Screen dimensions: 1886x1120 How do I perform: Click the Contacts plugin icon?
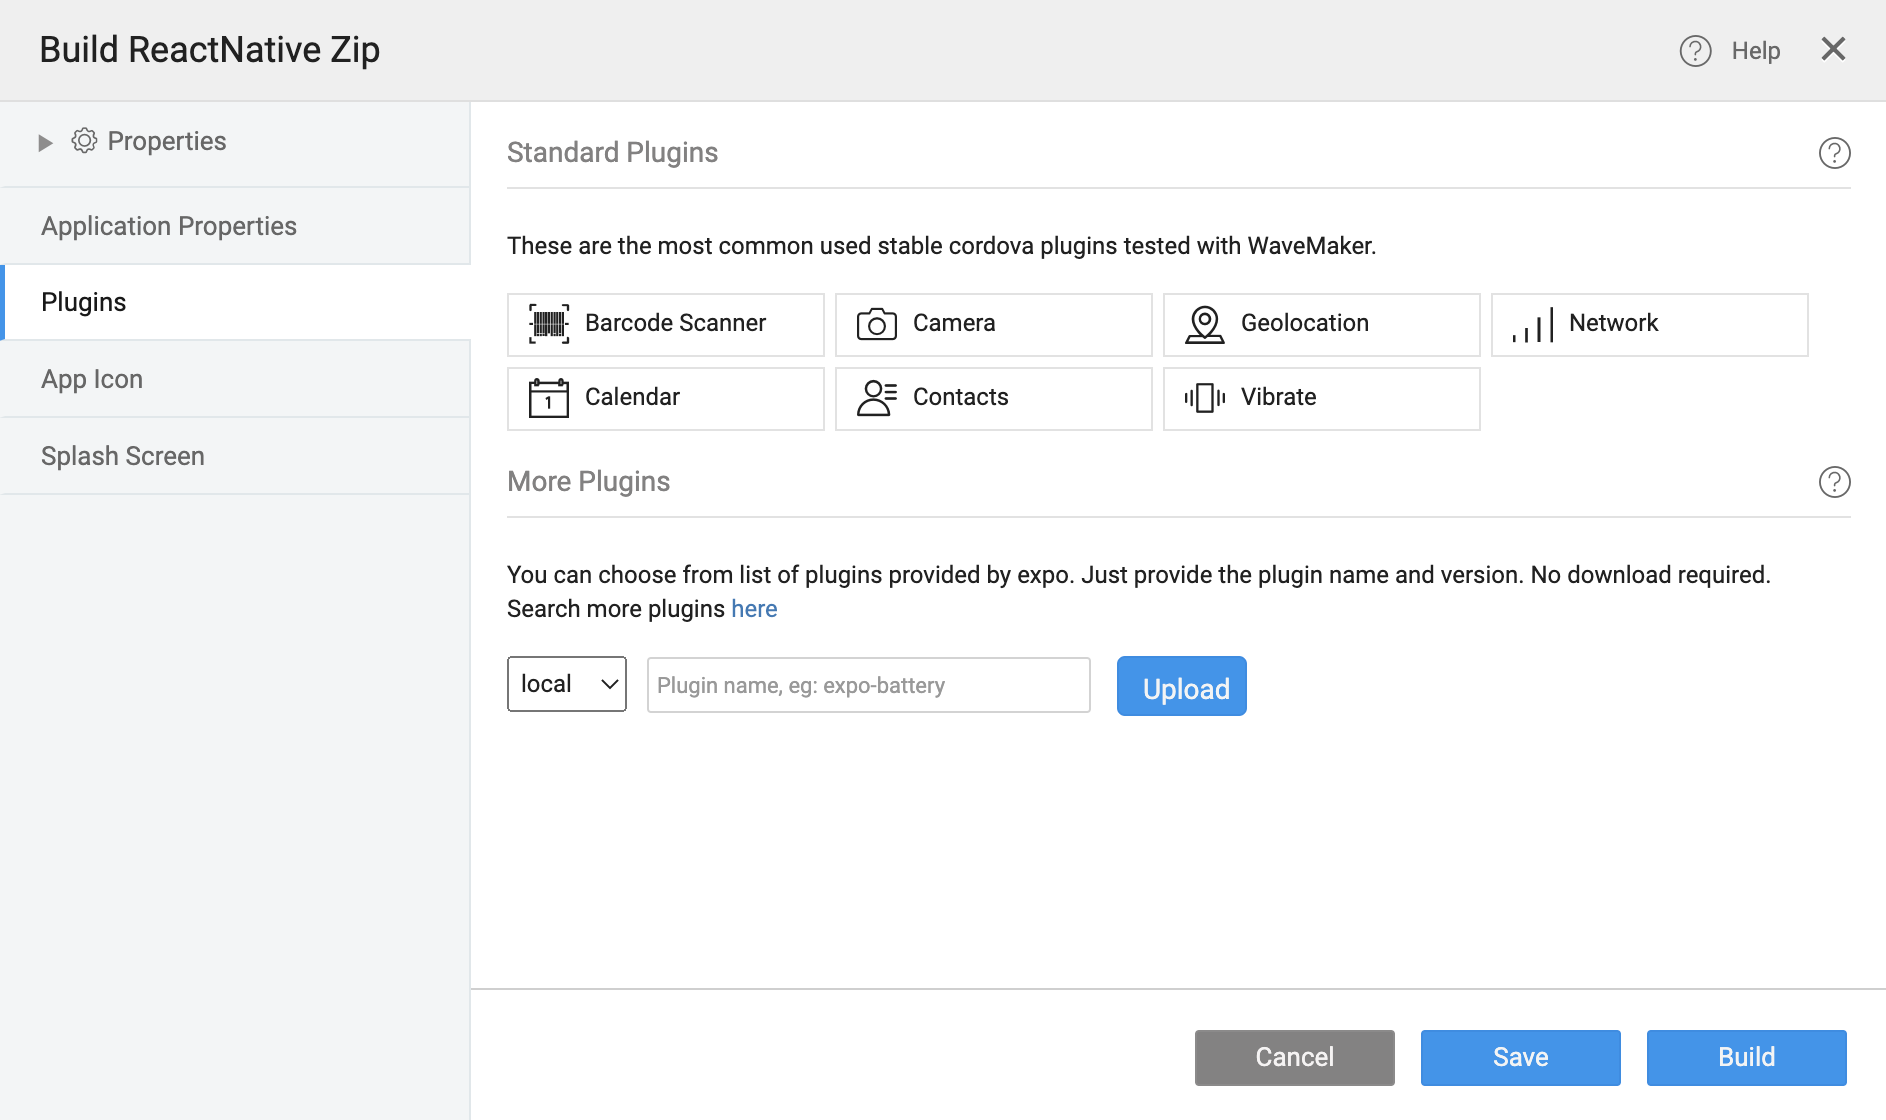point(877,397)
